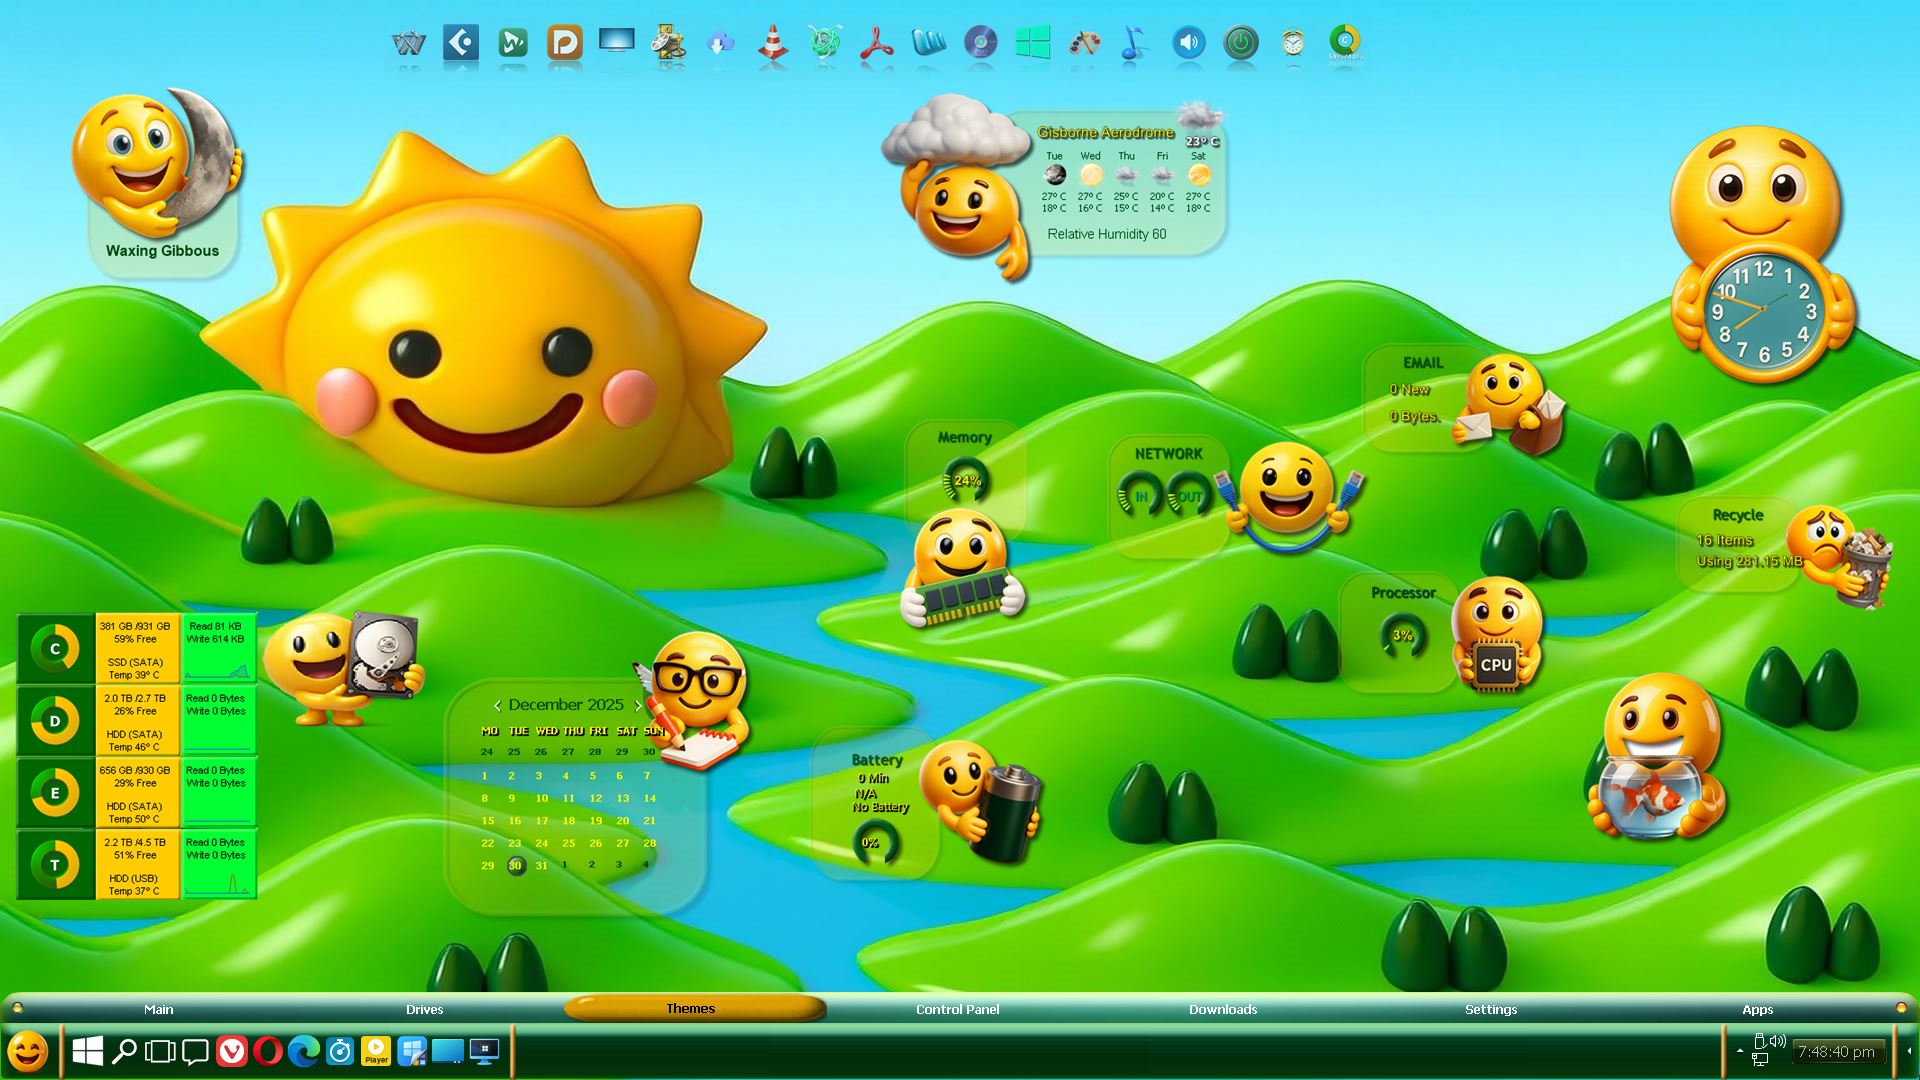The width and height of the screenshot is (1920, 1080).
Task: Select the Downloads tab
Action: (x=1222, y=1009)
